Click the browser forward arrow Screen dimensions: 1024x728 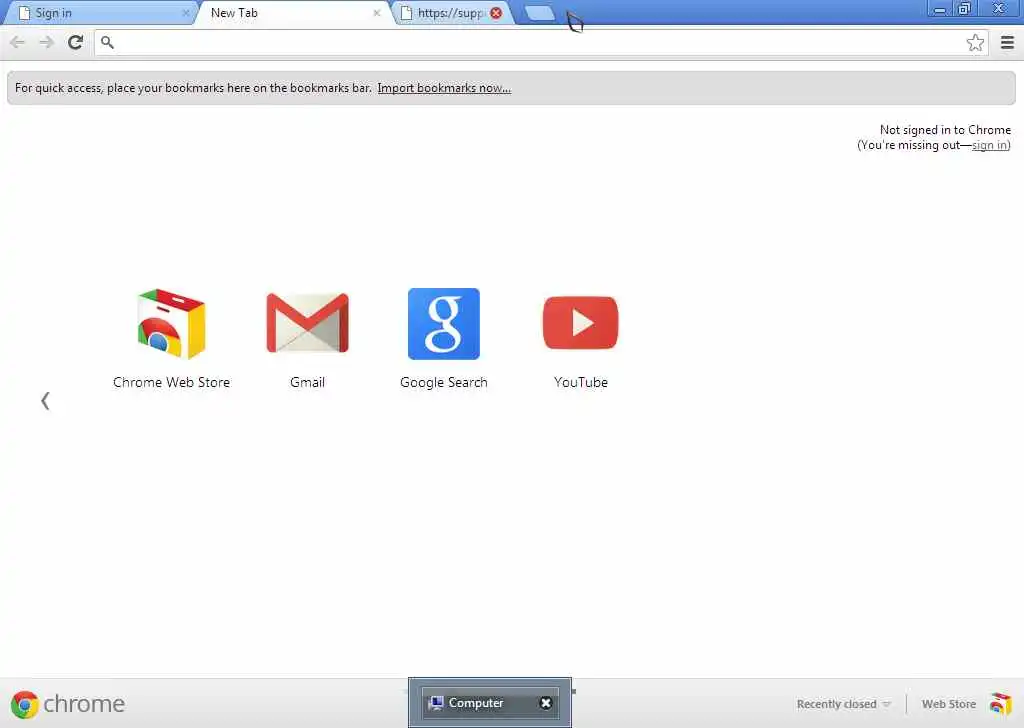pos(46,42)
